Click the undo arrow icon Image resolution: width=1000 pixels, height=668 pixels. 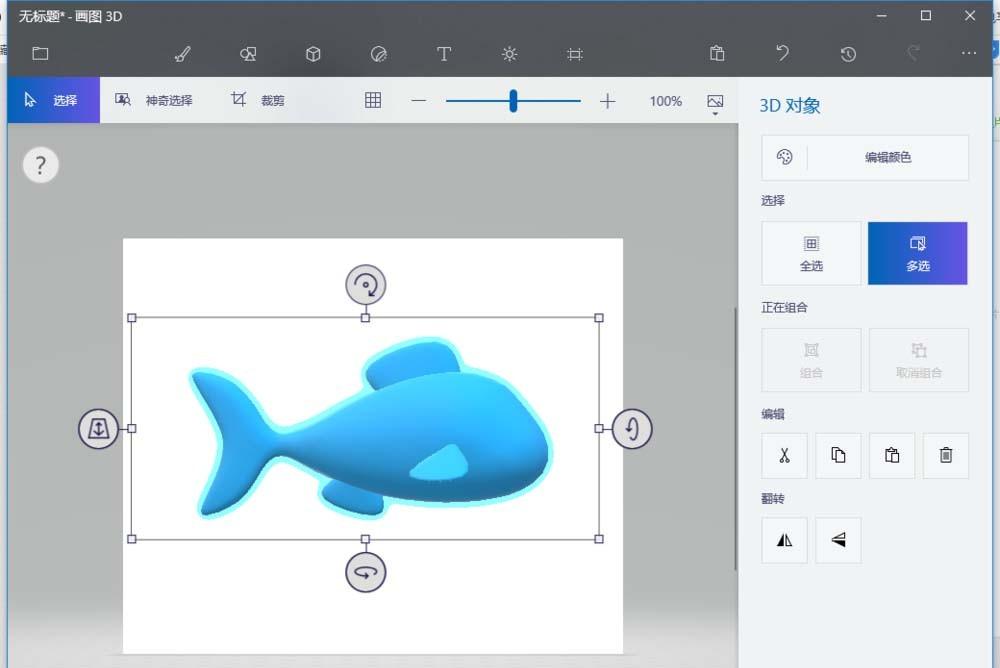click(783, 54)
